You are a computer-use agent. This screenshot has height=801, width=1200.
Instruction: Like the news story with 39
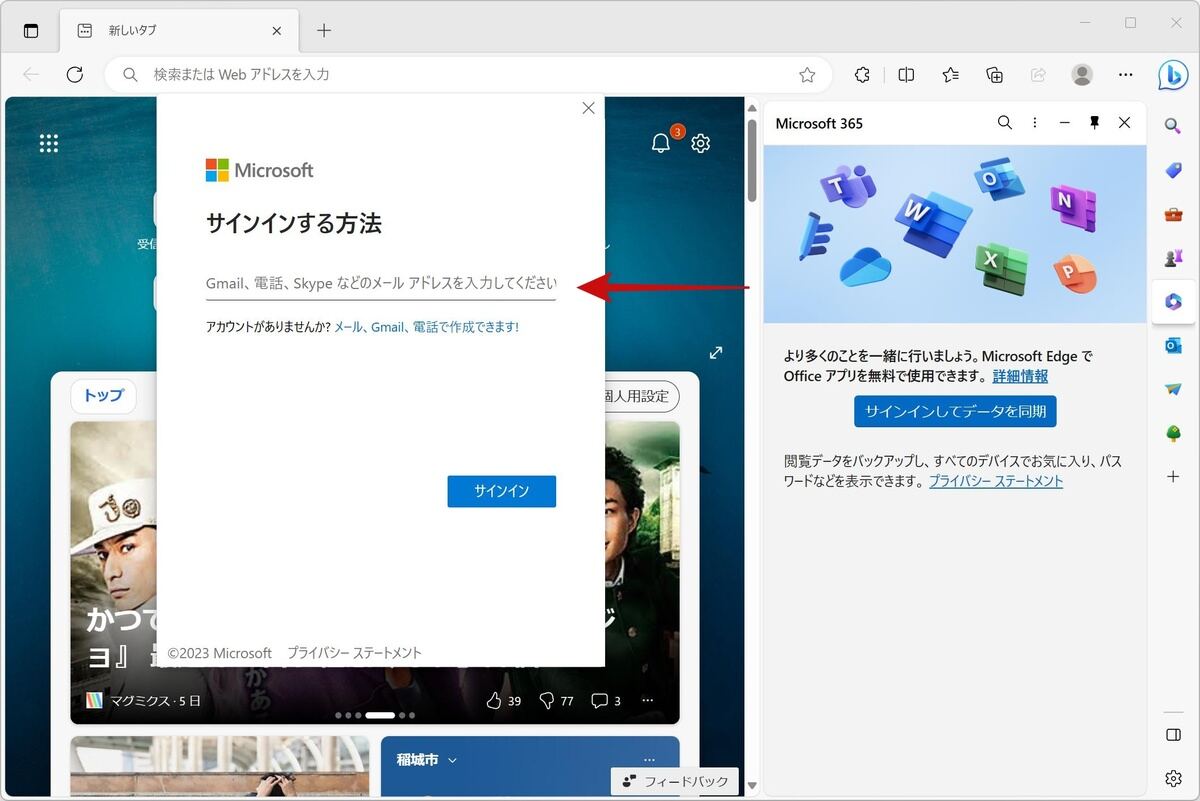504,701
